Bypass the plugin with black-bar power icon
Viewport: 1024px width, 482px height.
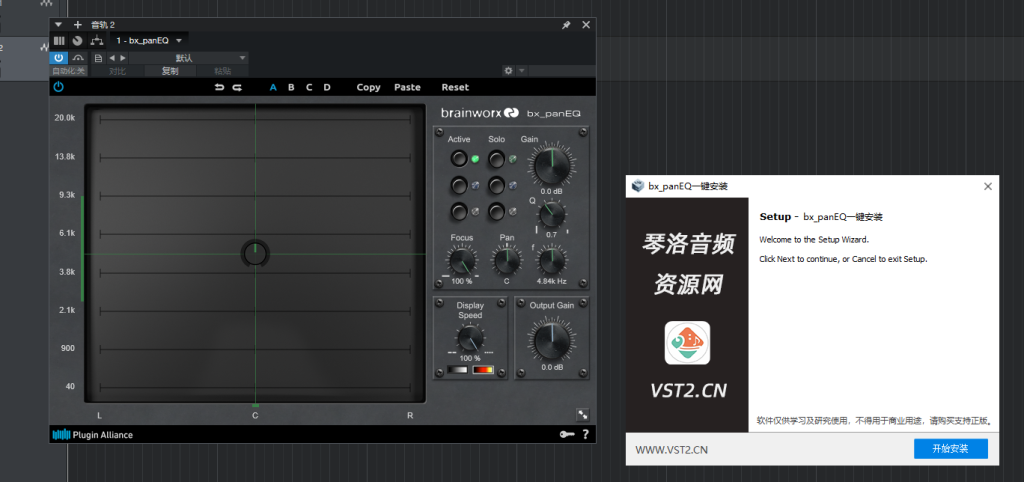pos(58,87)
